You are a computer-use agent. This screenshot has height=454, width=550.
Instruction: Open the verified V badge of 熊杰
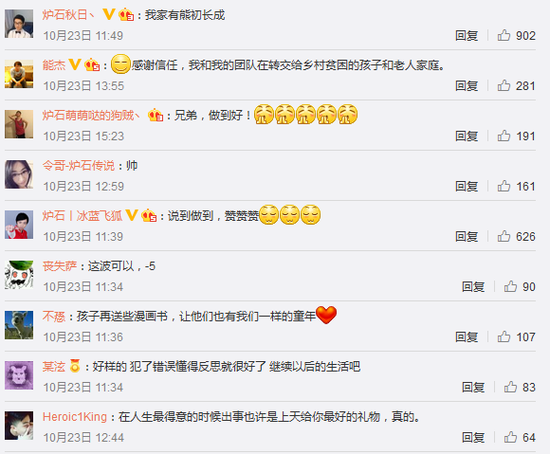pyautogui.click(x=75, y=65)
